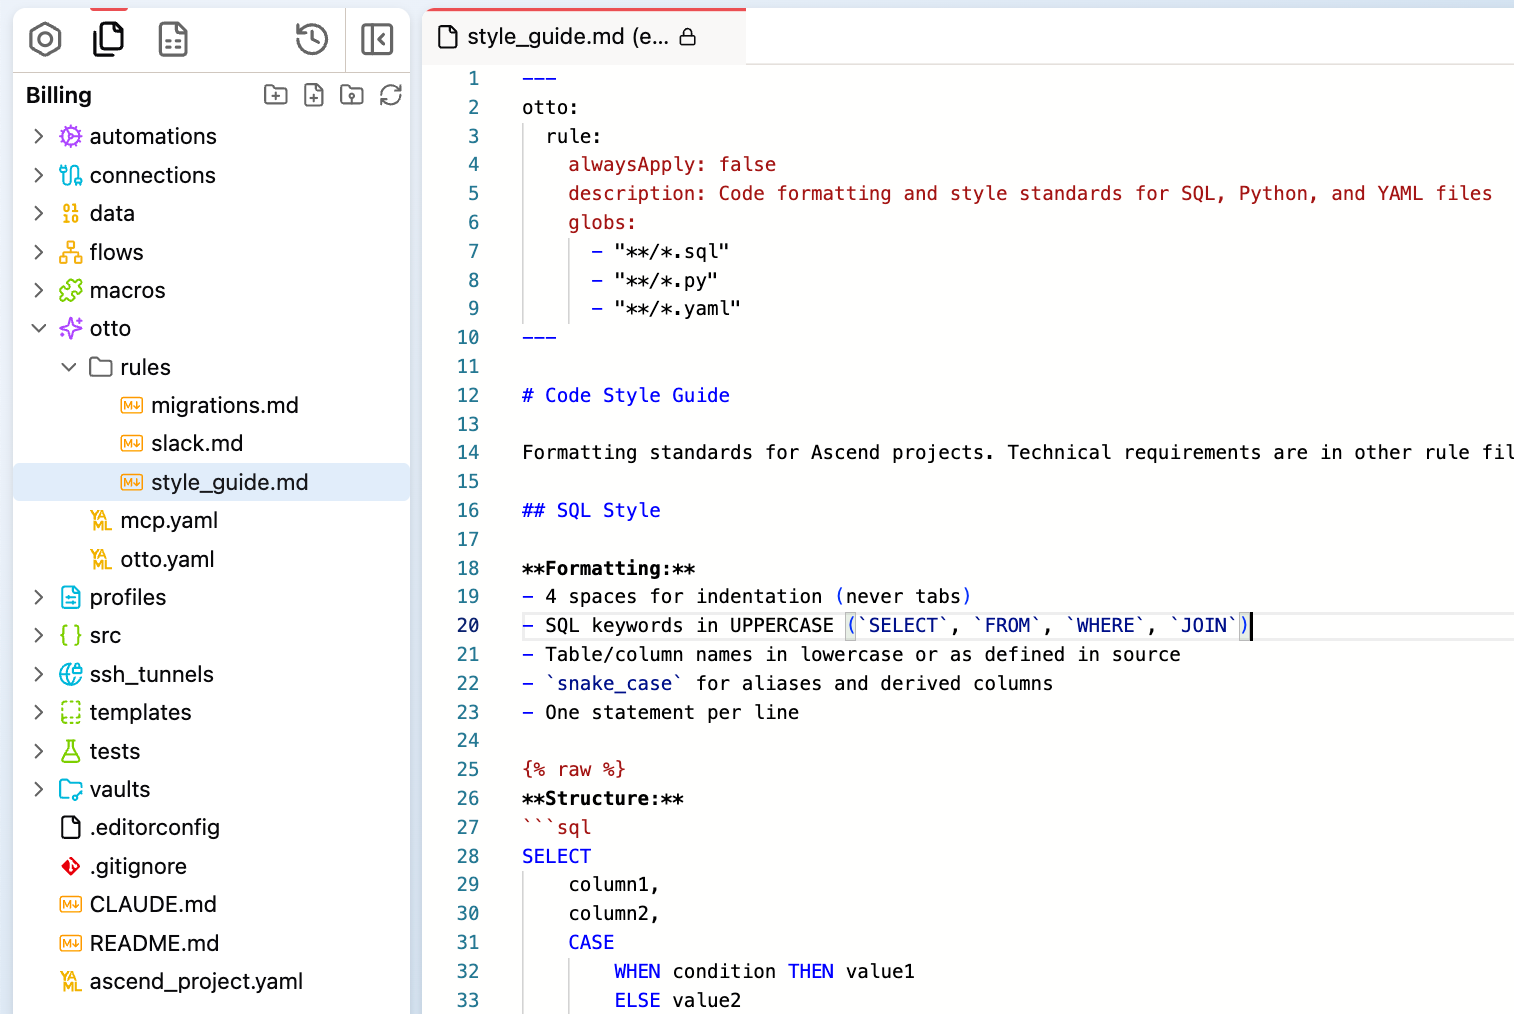The image size is (1514, 1014).
Task: Click the tests flask icon
Action: coord(71,751)
